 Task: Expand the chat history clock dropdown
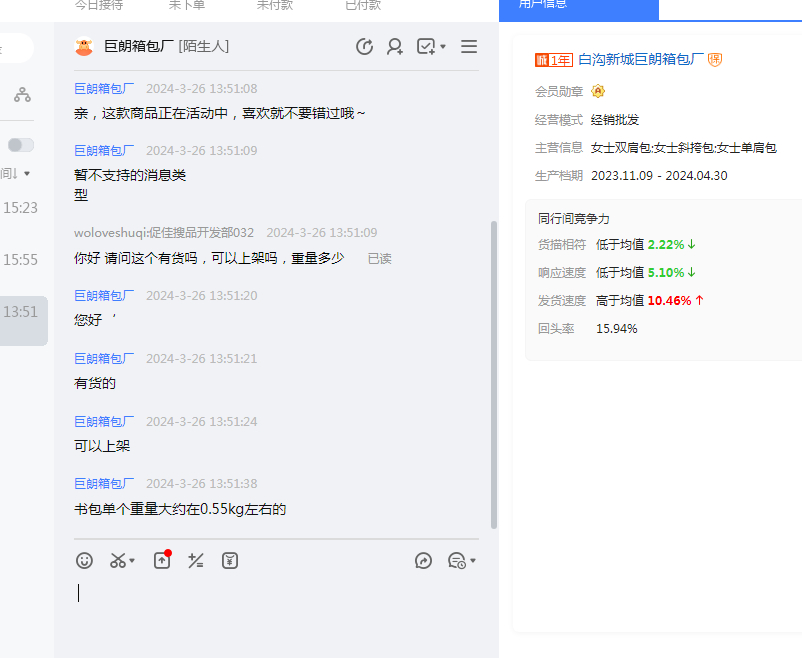tap(473, 561)
